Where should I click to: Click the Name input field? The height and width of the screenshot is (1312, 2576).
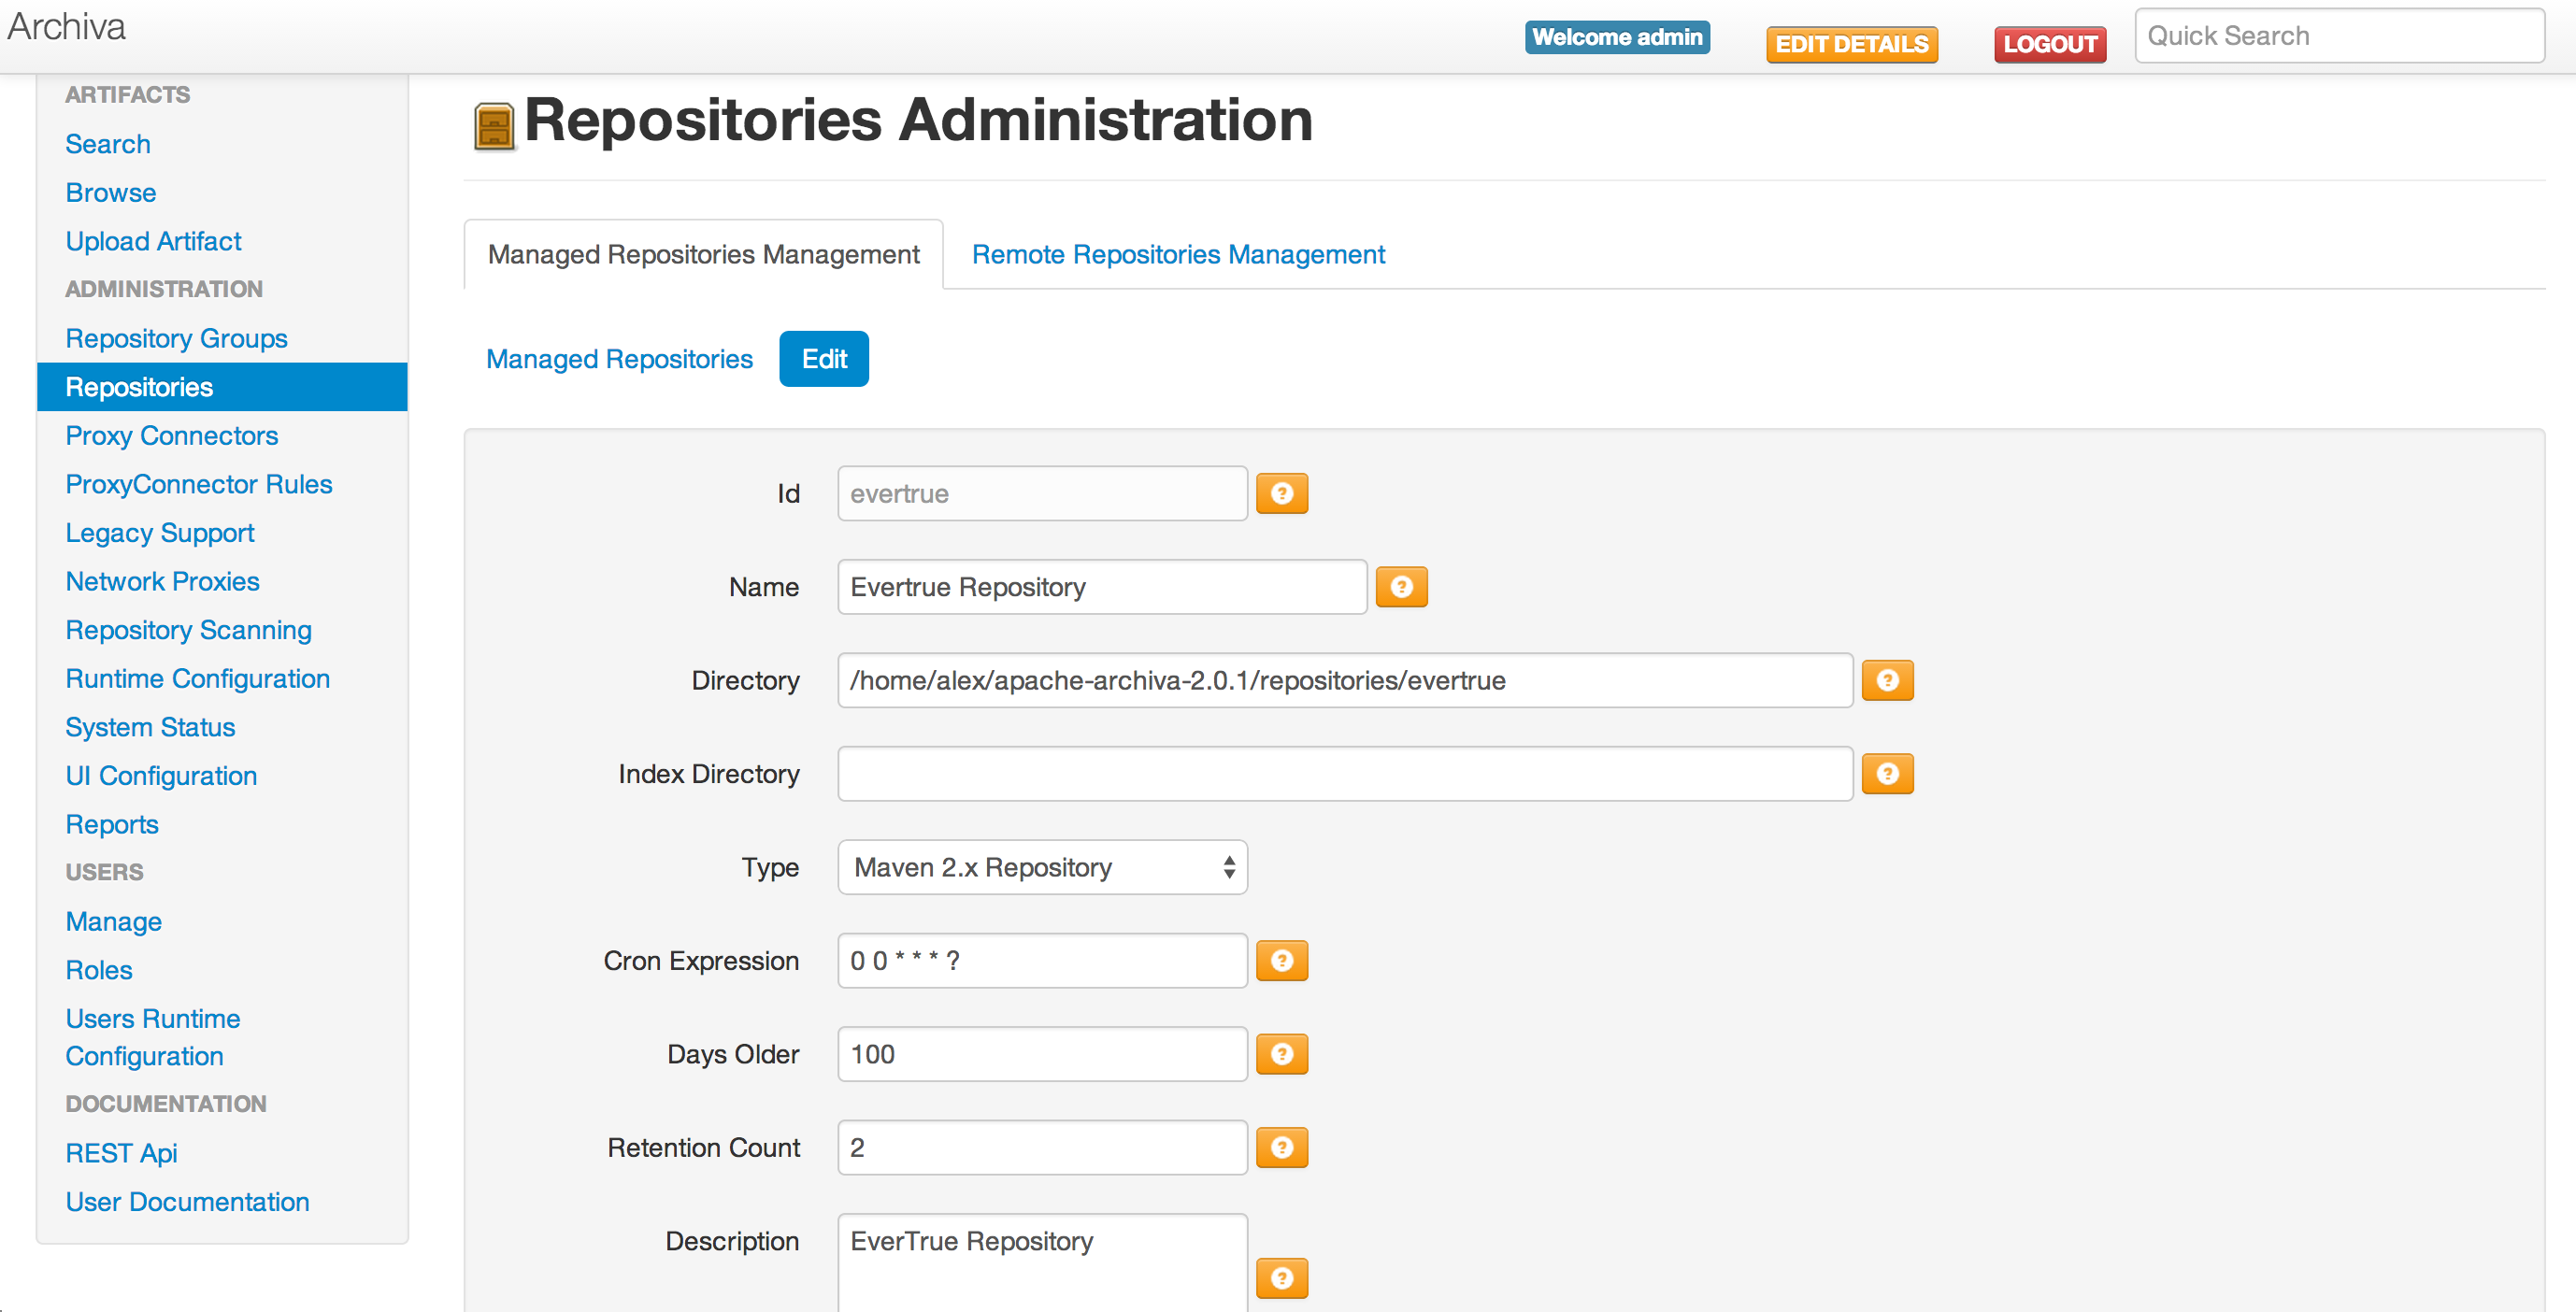click(1102, 587)
